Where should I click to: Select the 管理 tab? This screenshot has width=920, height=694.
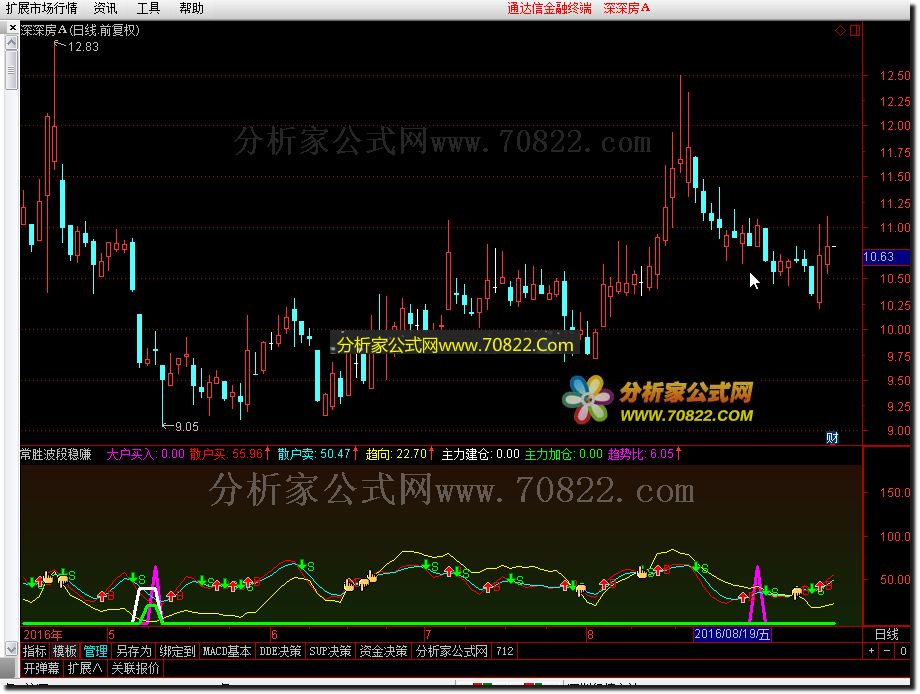pos(95,651)
